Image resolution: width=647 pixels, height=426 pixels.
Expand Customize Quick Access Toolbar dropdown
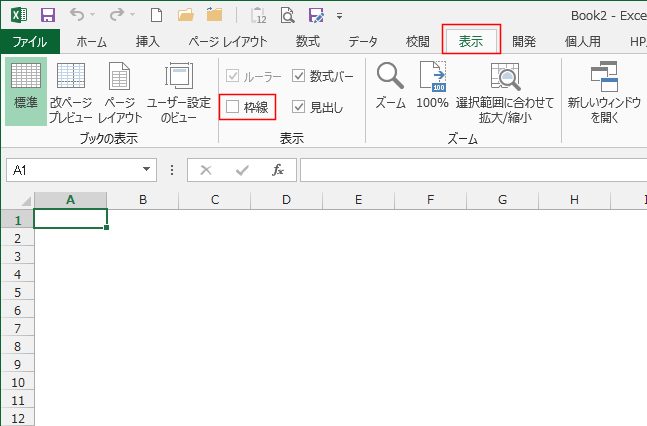(339, 16)
